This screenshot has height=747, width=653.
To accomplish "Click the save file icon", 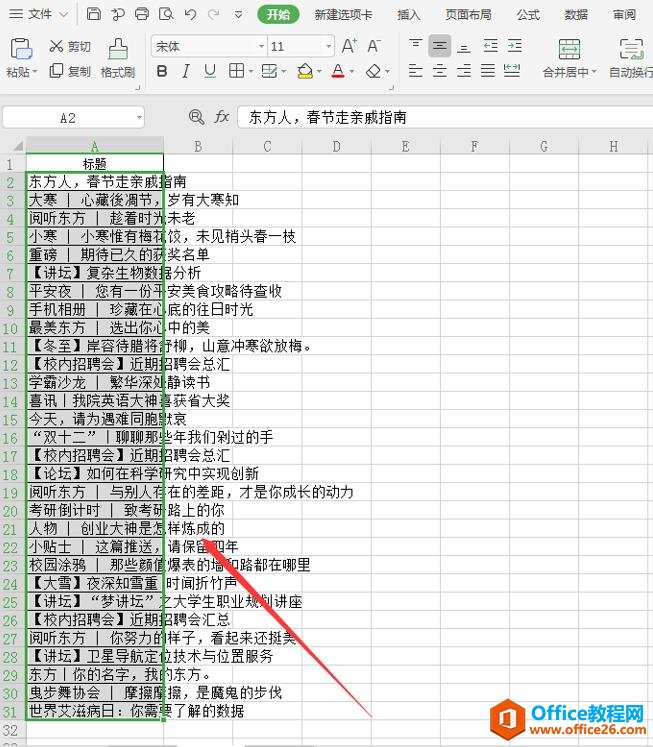I will pyautogui.click(x=93, y=14).
